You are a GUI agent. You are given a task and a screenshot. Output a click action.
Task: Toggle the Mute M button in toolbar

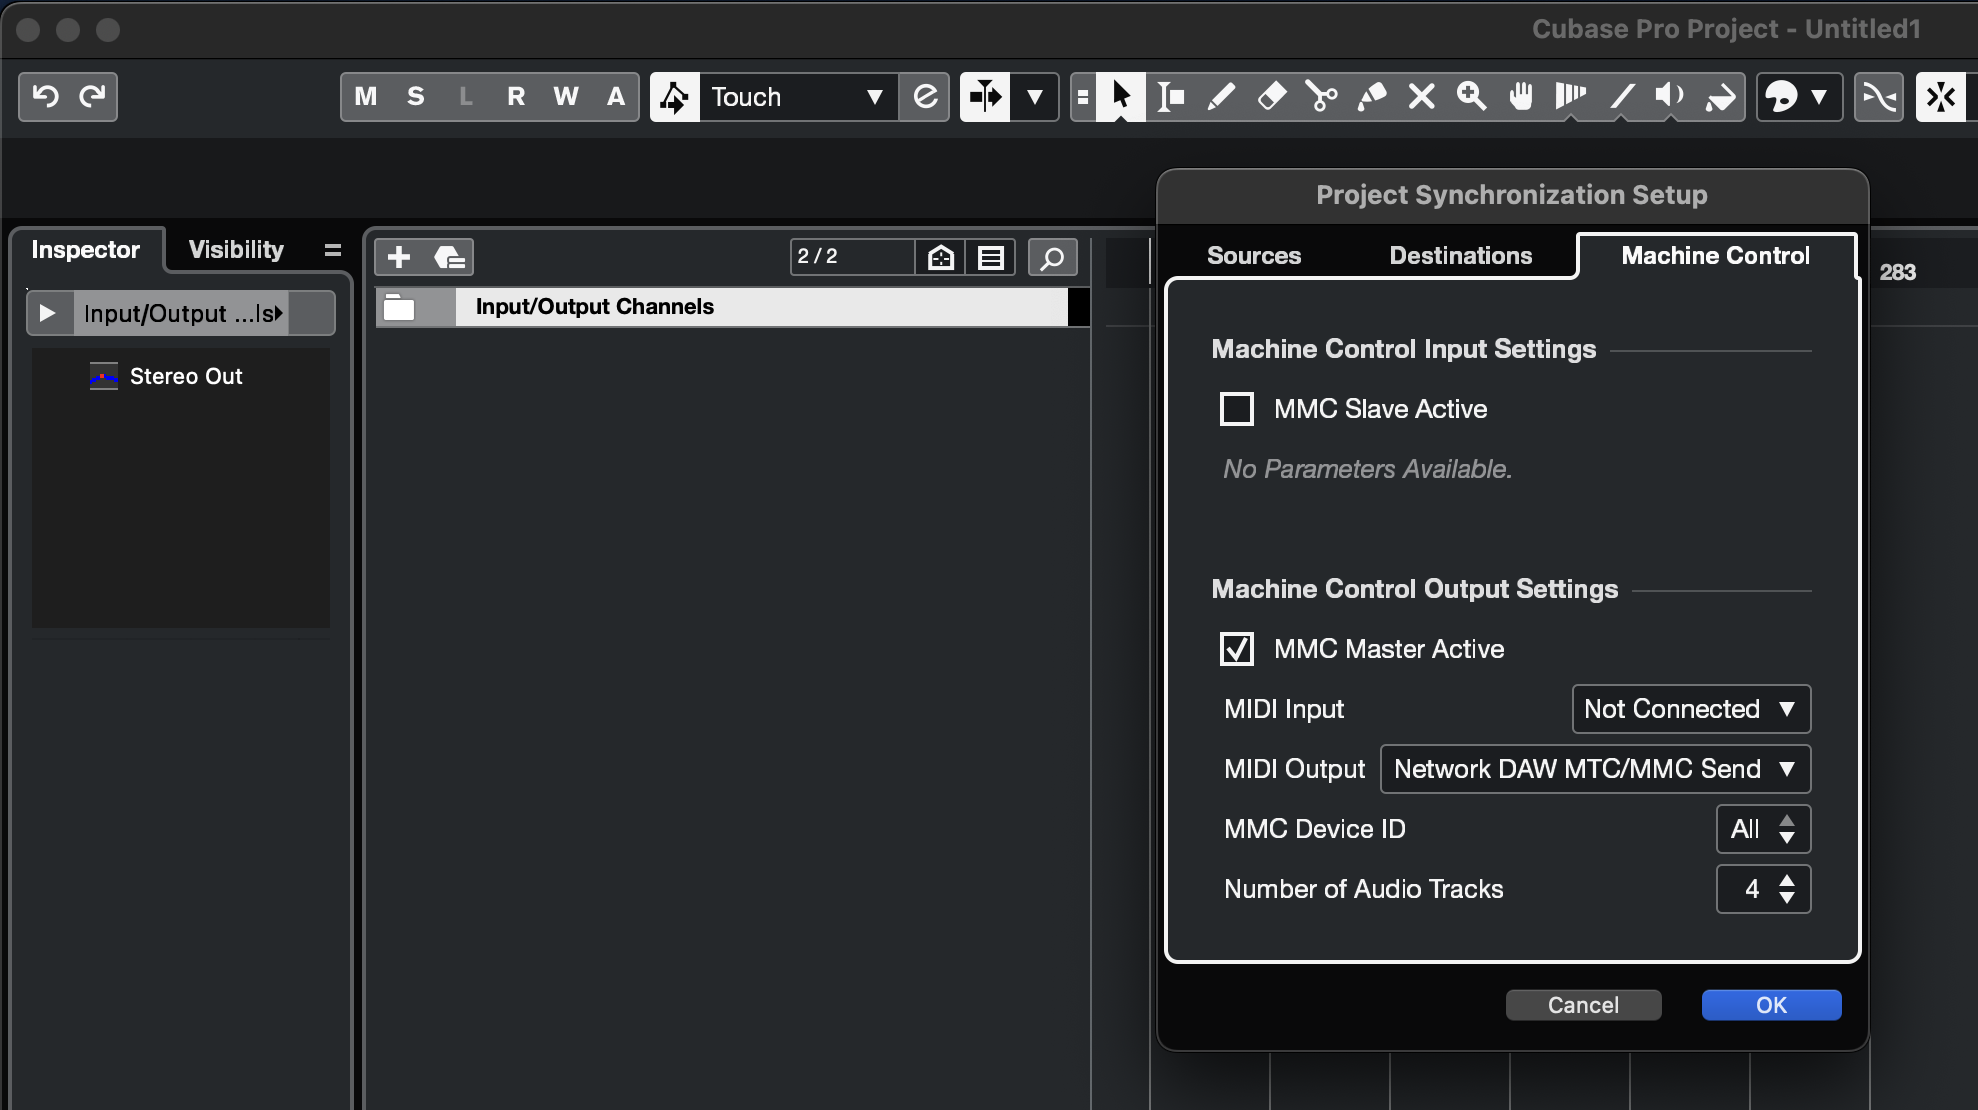click(366, 97)
